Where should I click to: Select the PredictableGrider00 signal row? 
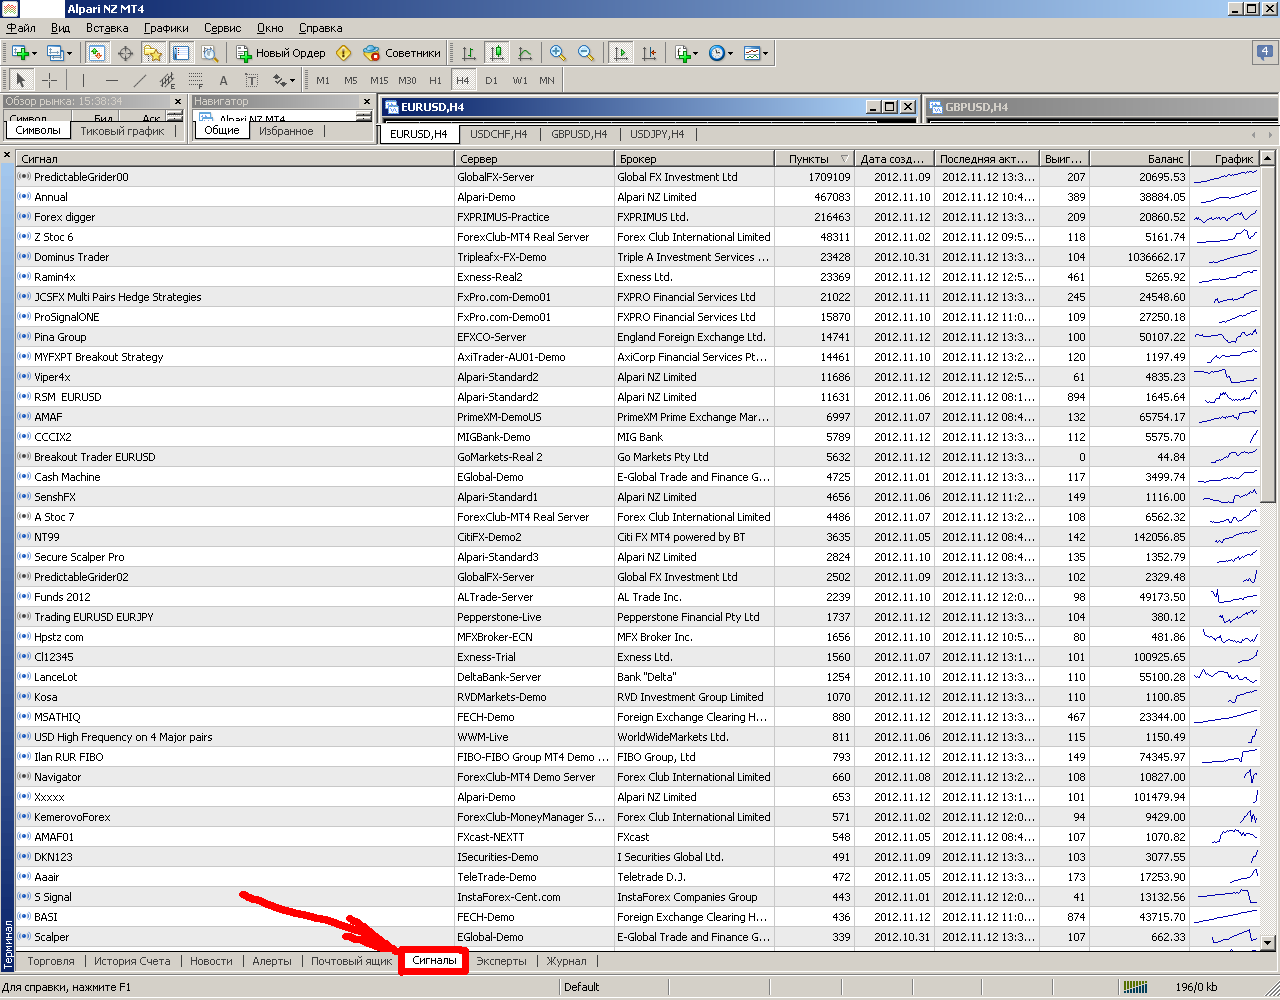tap(81, 177)
